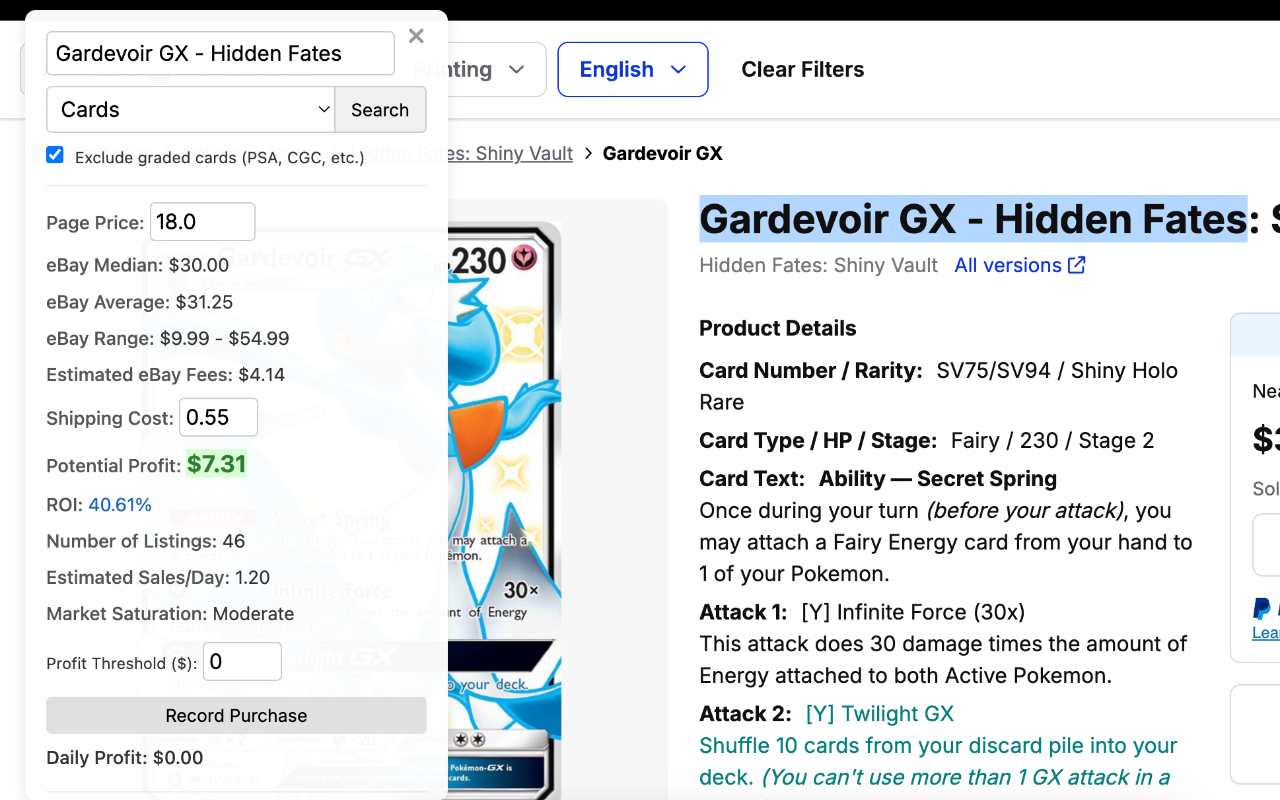The width and height of the screenshot is (1280, 800).
Task: Click the Profit Threshold input field
Action: tap(242, 662)
